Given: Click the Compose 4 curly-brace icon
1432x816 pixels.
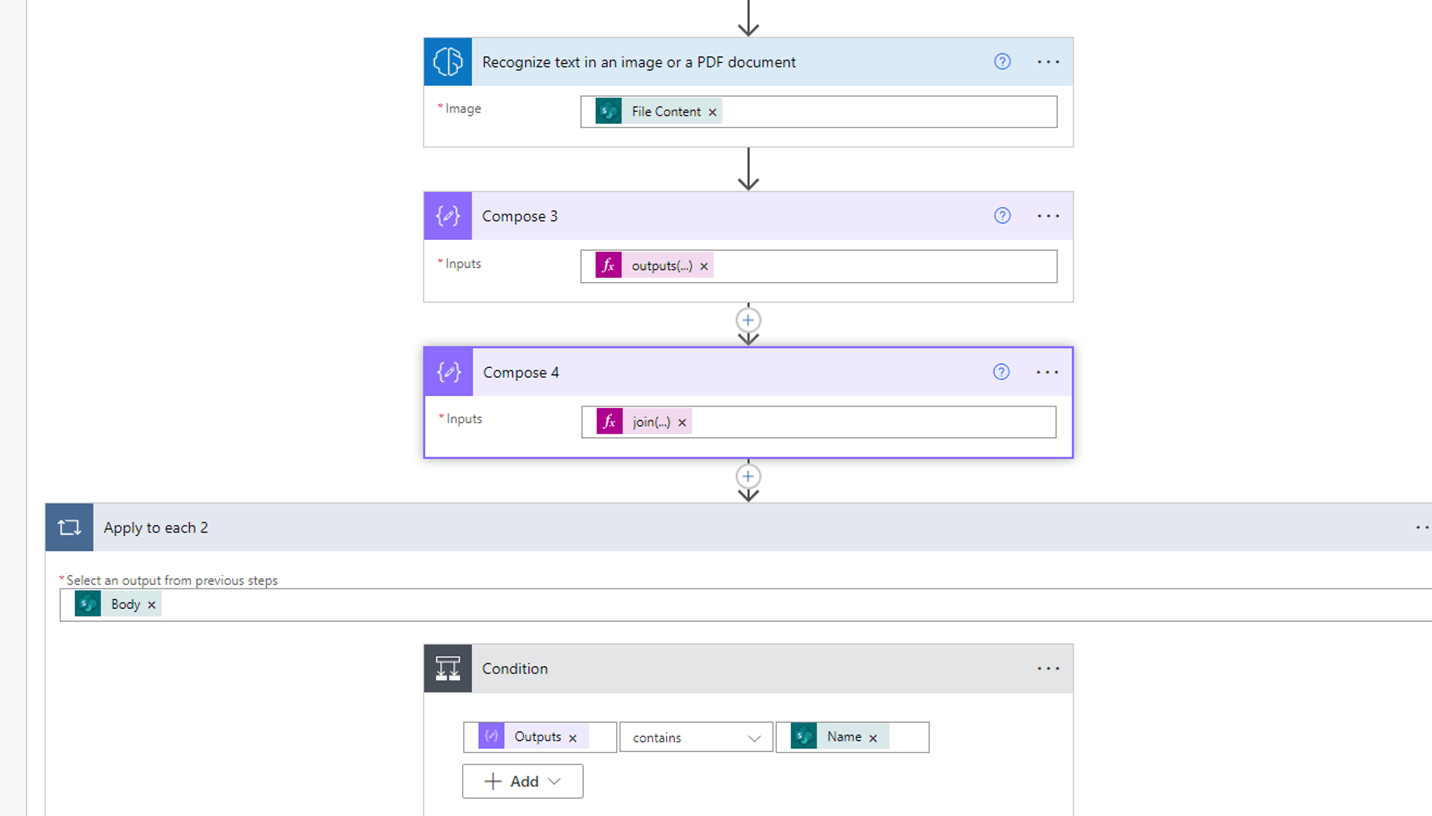Looking at the screenshot, I should click(x=449, y=372).
